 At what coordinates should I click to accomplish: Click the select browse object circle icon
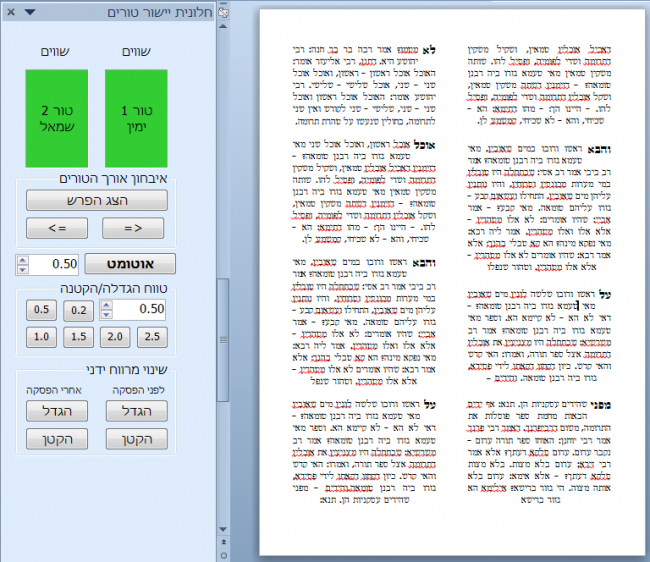(x=223, y=555)
